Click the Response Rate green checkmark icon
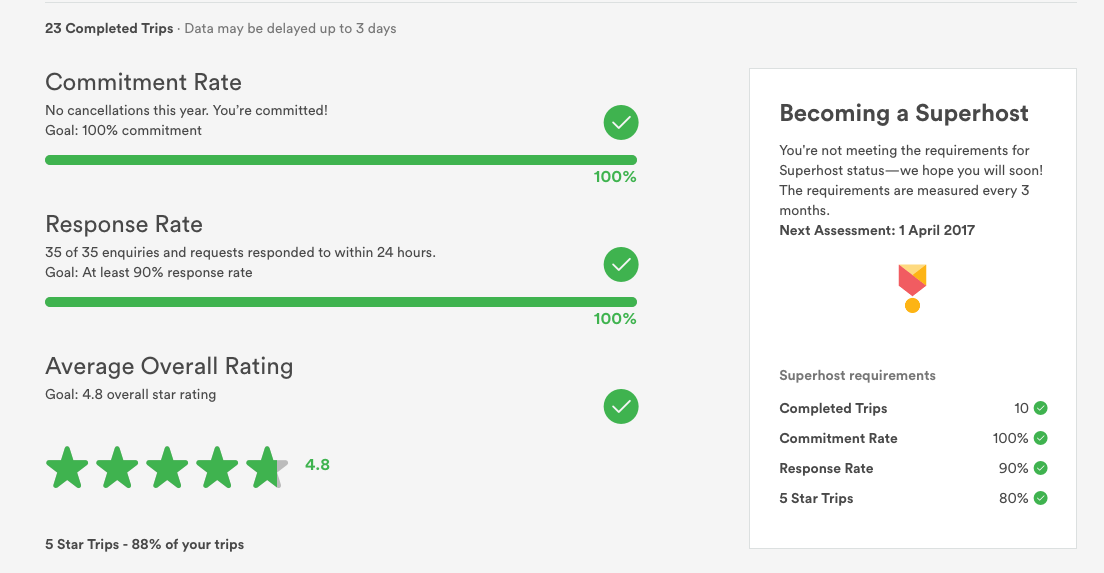The width and height of the screenshot is (1104, 573). 621,265
